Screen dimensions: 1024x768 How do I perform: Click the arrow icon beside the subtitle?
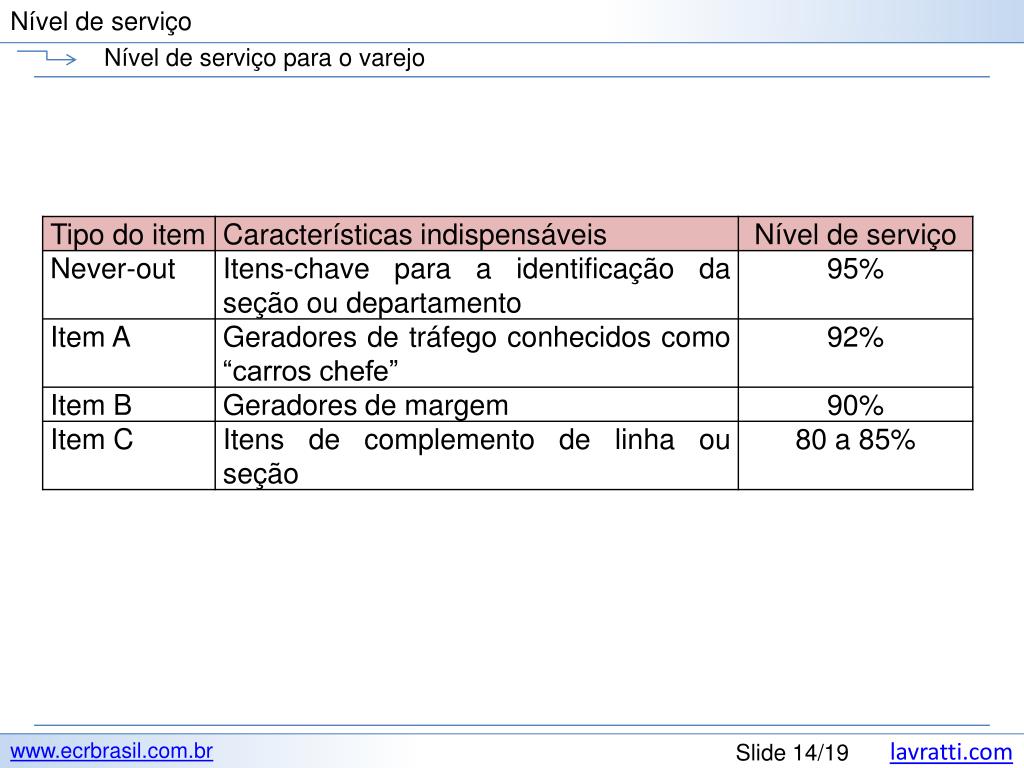46,57
